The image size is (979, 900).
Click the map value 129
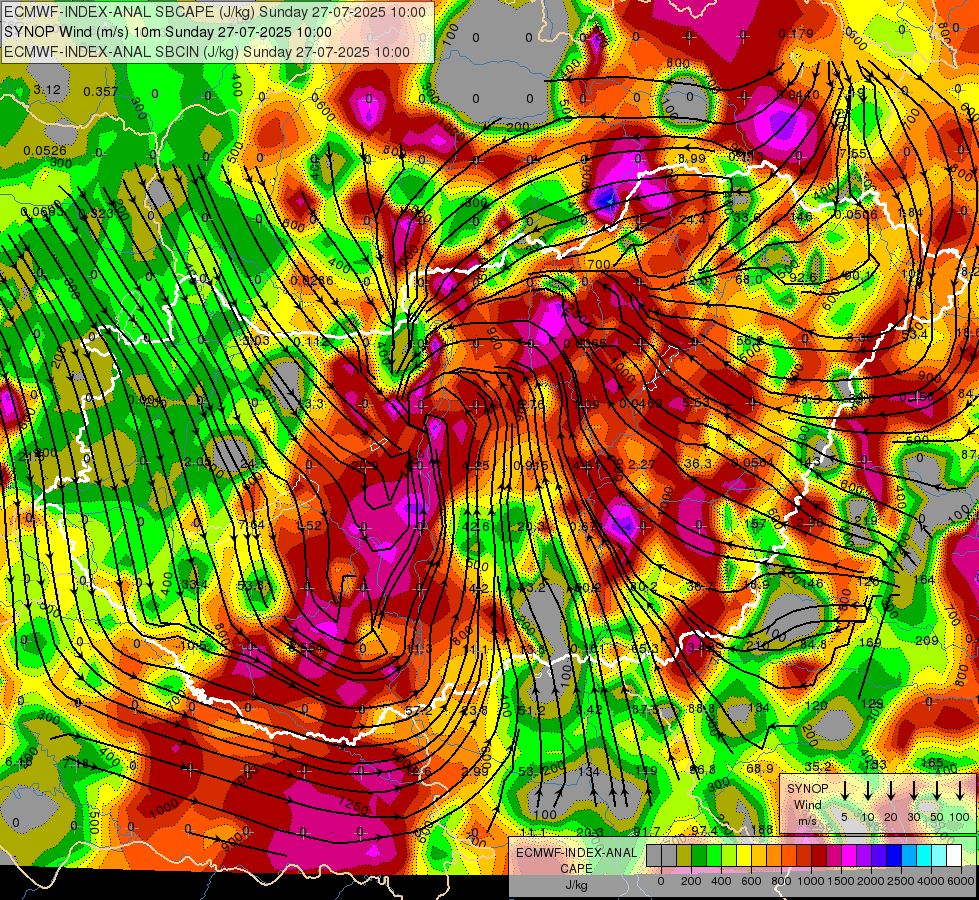click(872, 704)
